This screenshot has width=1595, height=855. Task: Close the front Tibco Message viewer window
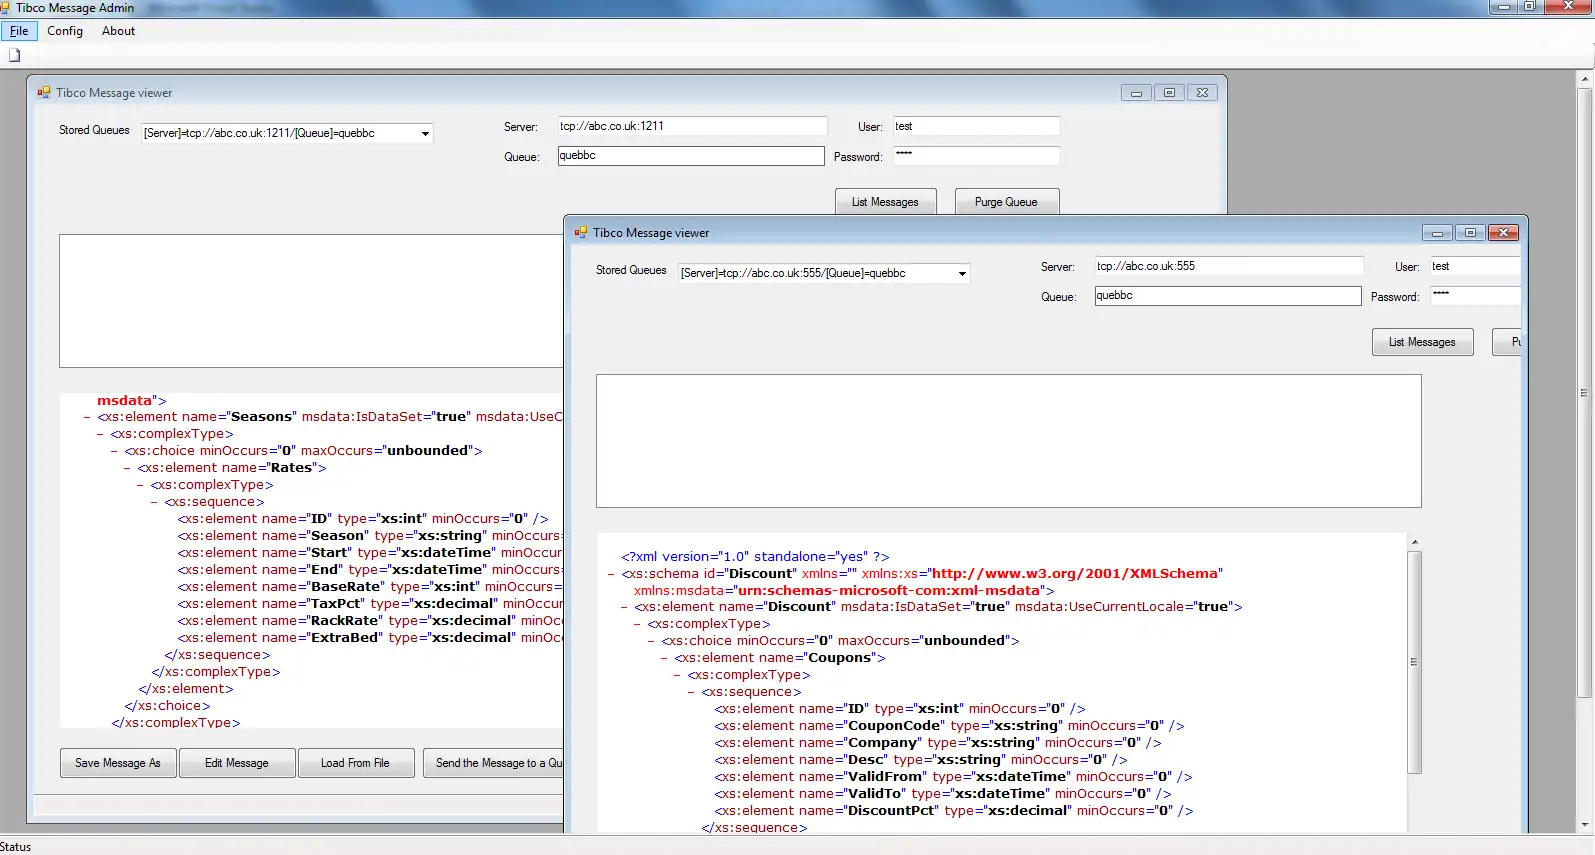tap(1503, 233)
